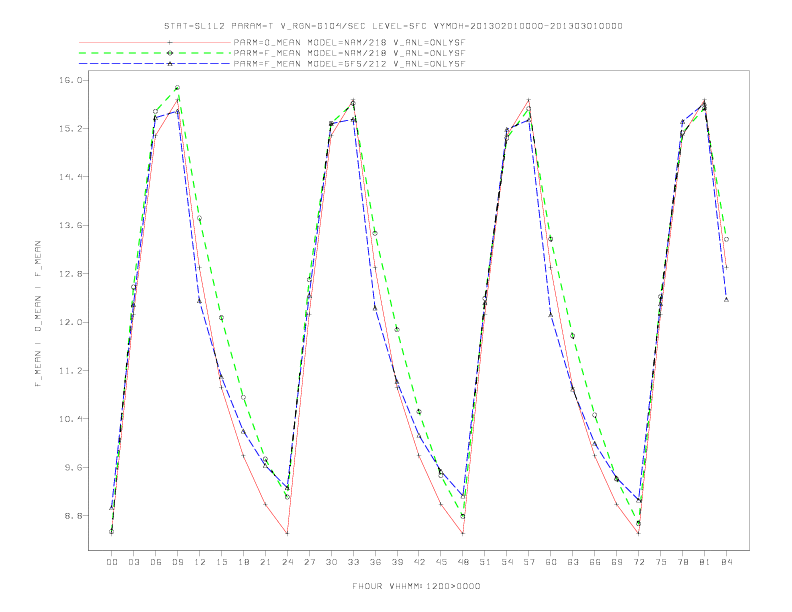This screenshot has width=792, height=612.
Task: Select legend text PARM=F_MEAN MODEL=GFS/212
Action: tap(310, 64)
